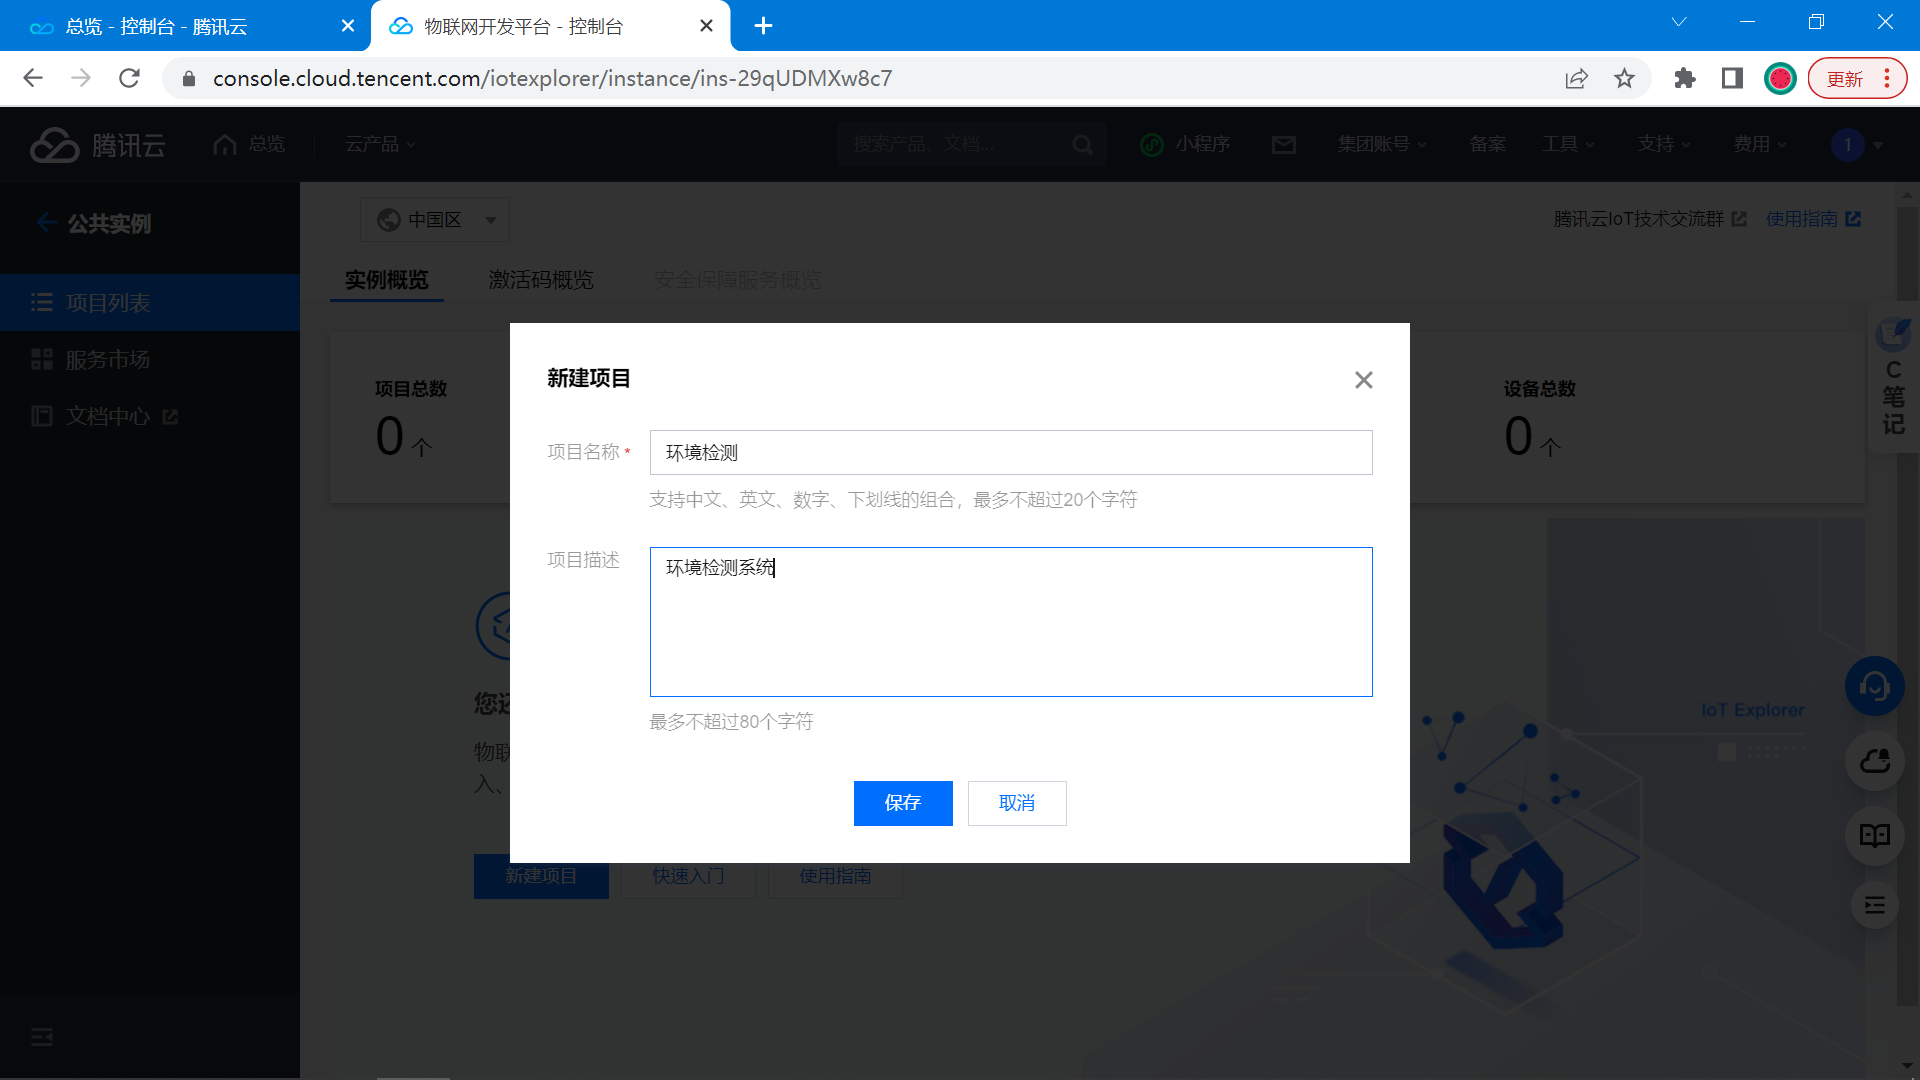The width and height of the screenshot is (1920, 1080).
Task: Click the customer service headset icon
Action: [1874, 686]
